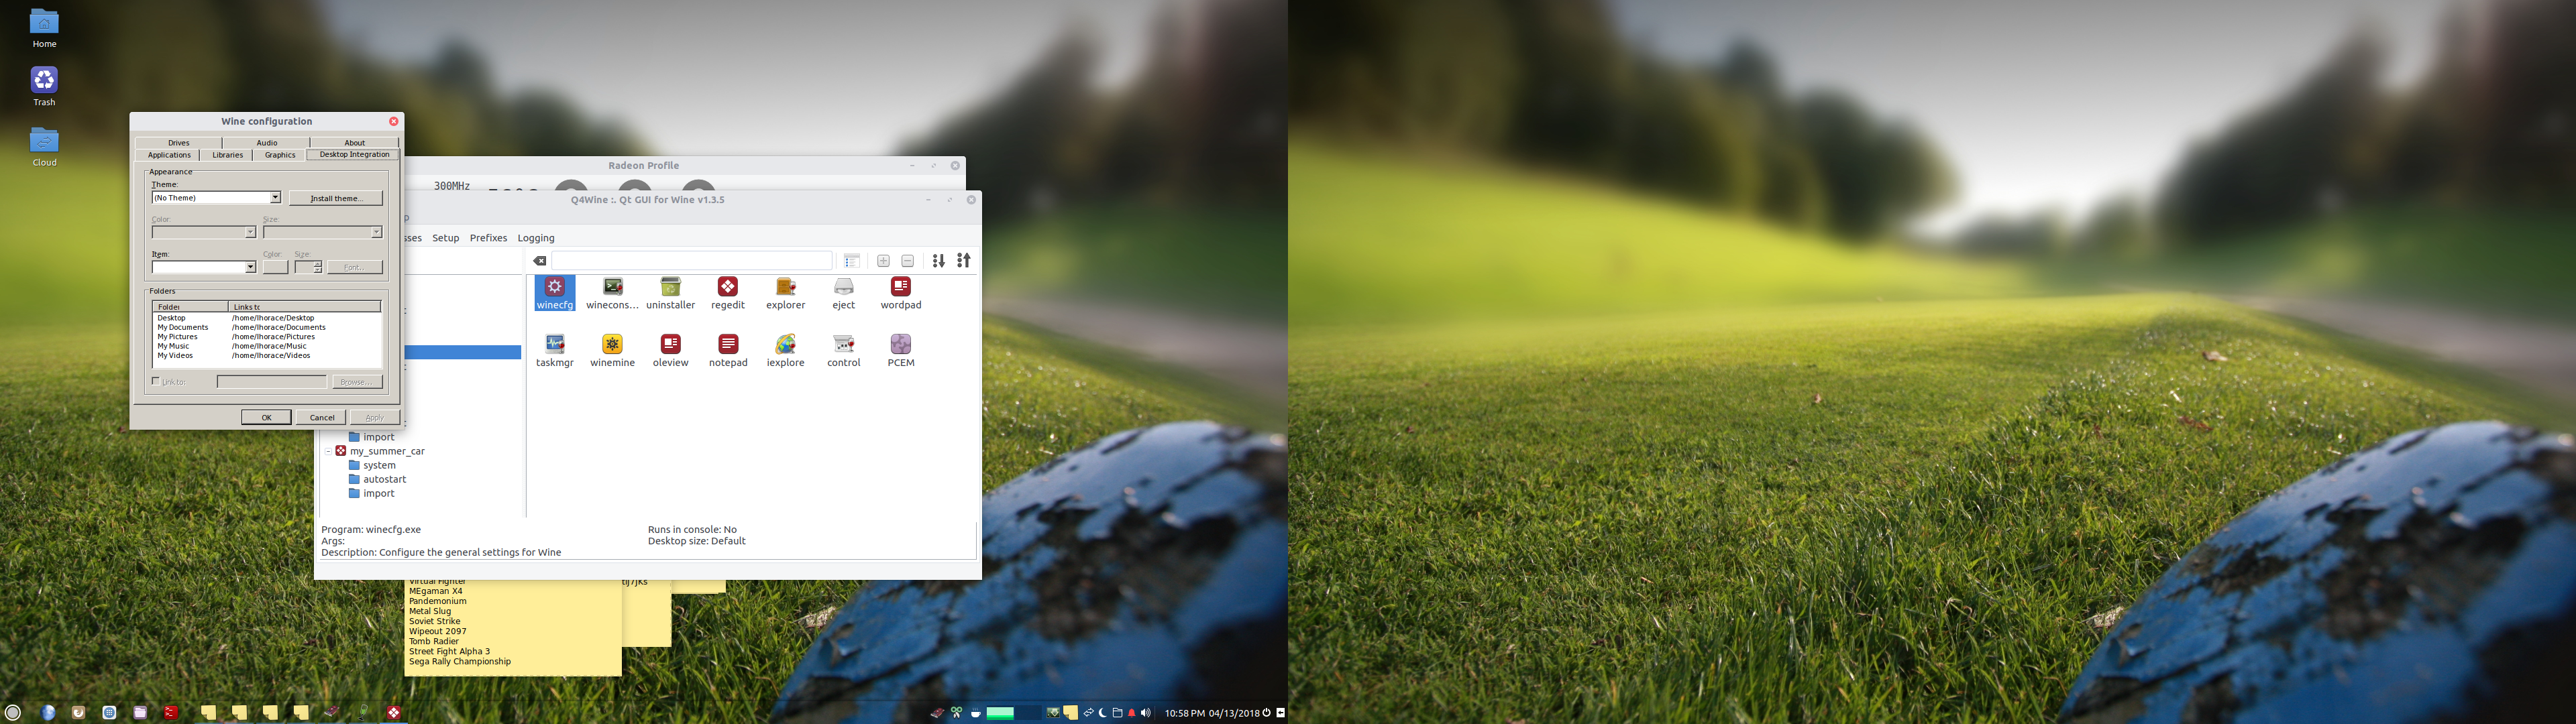Image resolution: width=2576 pixels, height=724 pixels.
Task: Open the Logging menu in Q4Wine
Action: point(536,238)
